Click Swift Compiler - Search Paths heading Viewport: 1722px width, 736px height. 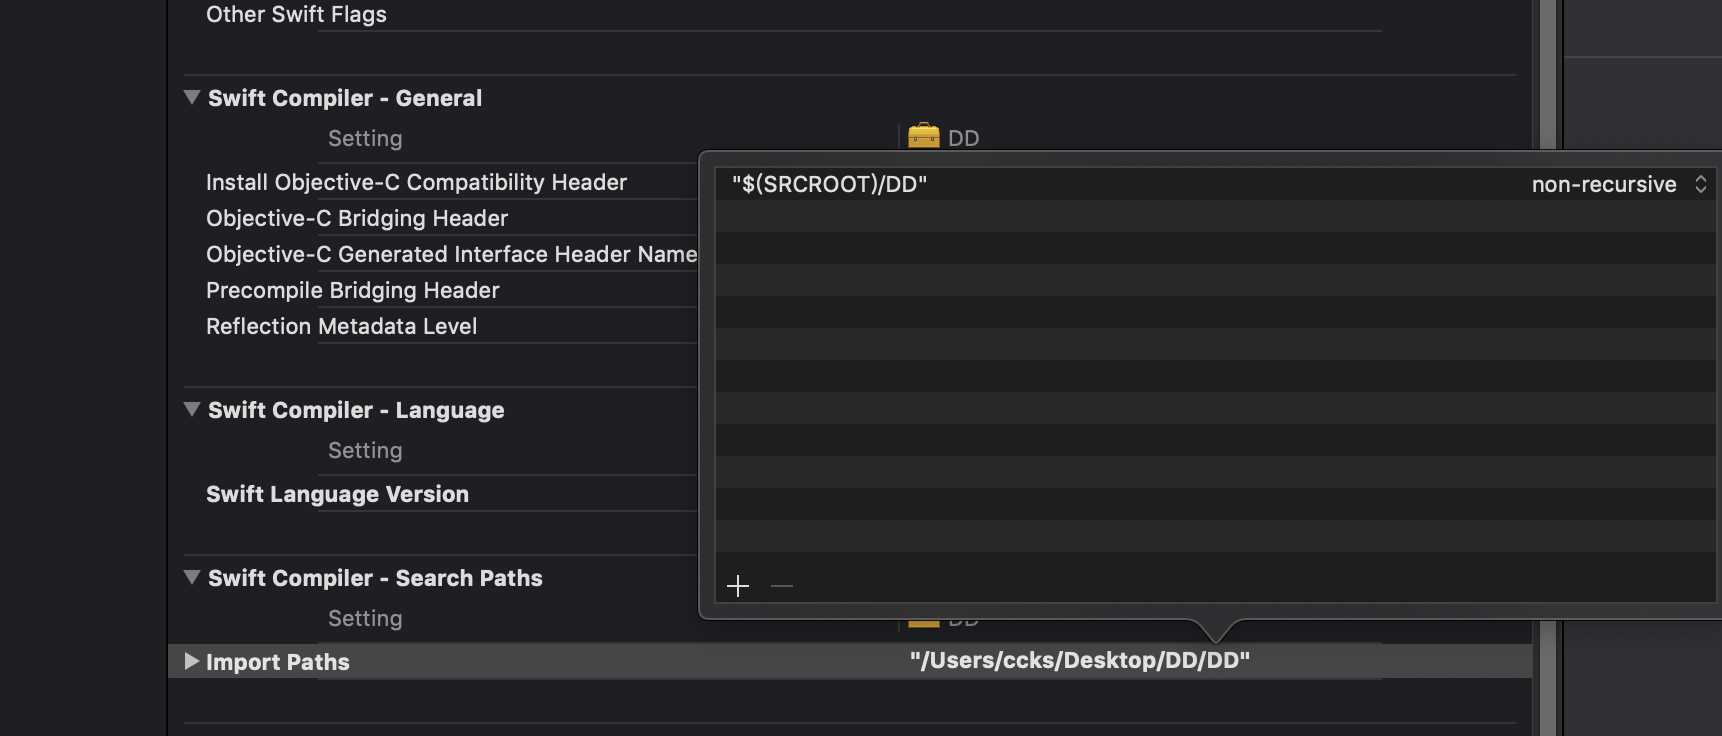click(x=375, y=578)
